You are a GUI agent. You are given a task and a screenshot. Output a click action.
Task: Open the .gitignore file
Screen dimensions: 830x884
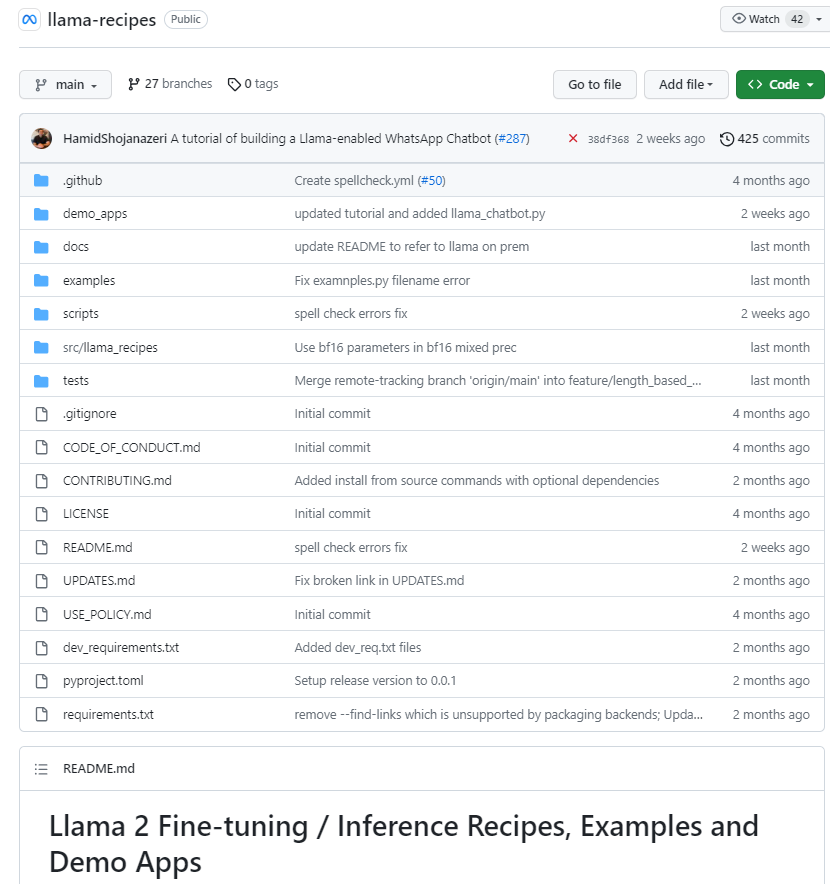tap(90, 414)
